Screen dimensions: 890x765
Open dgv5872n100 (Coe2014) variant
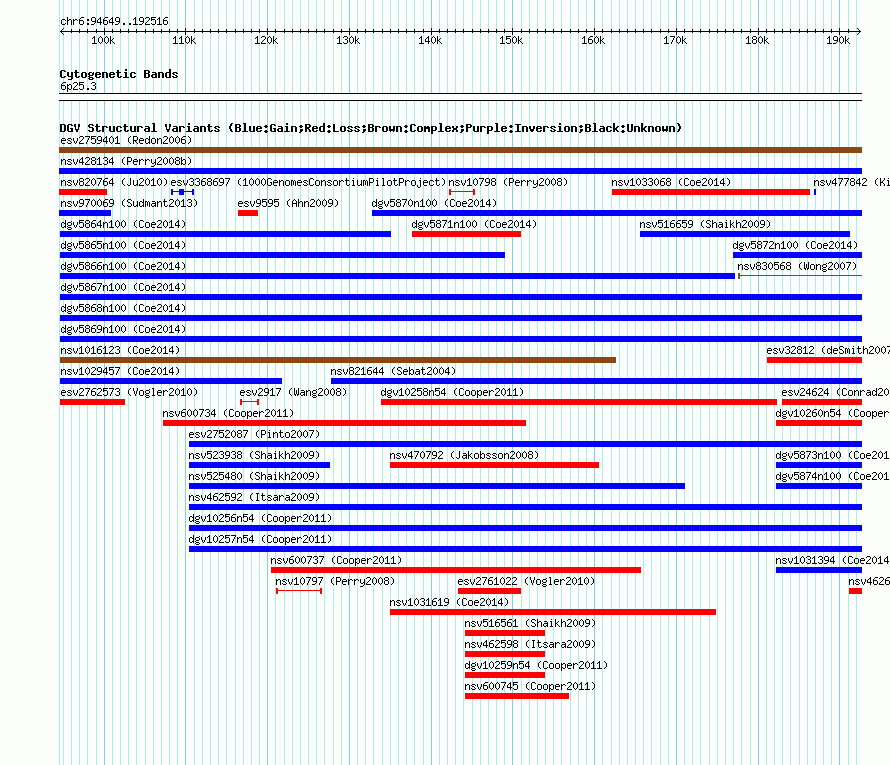tap(795, 245)
